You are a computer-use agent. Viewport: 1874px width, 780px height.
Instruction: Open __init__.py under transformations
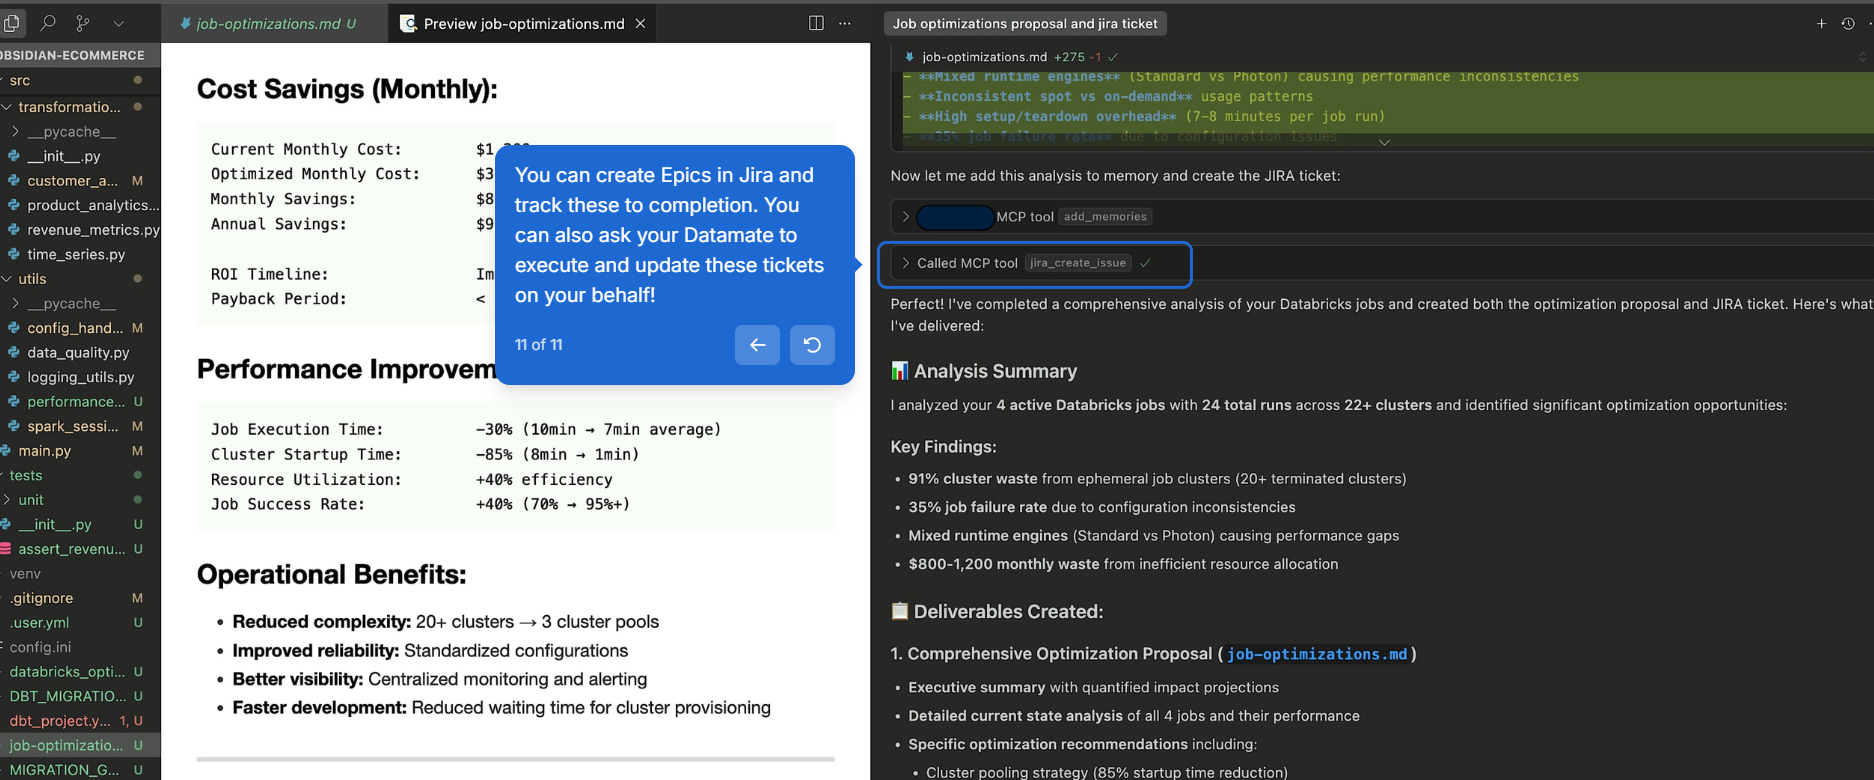(x=80, y=156)
